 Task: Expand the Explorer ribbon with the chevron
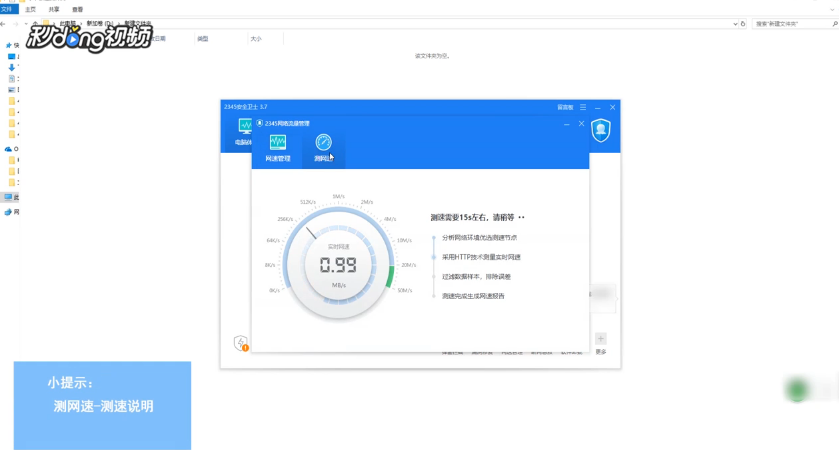[x=832, y=10]
